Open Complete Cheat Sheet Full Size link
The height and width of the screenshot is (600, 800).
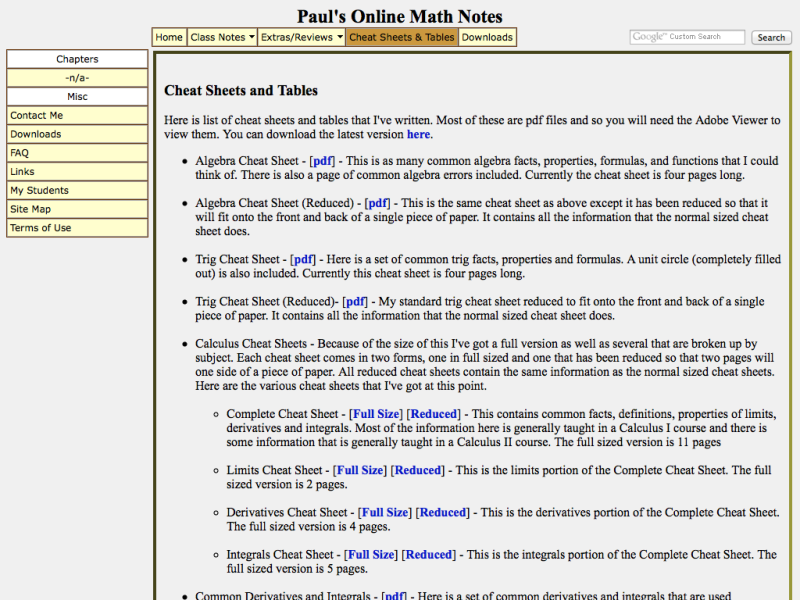pos(376,414)
